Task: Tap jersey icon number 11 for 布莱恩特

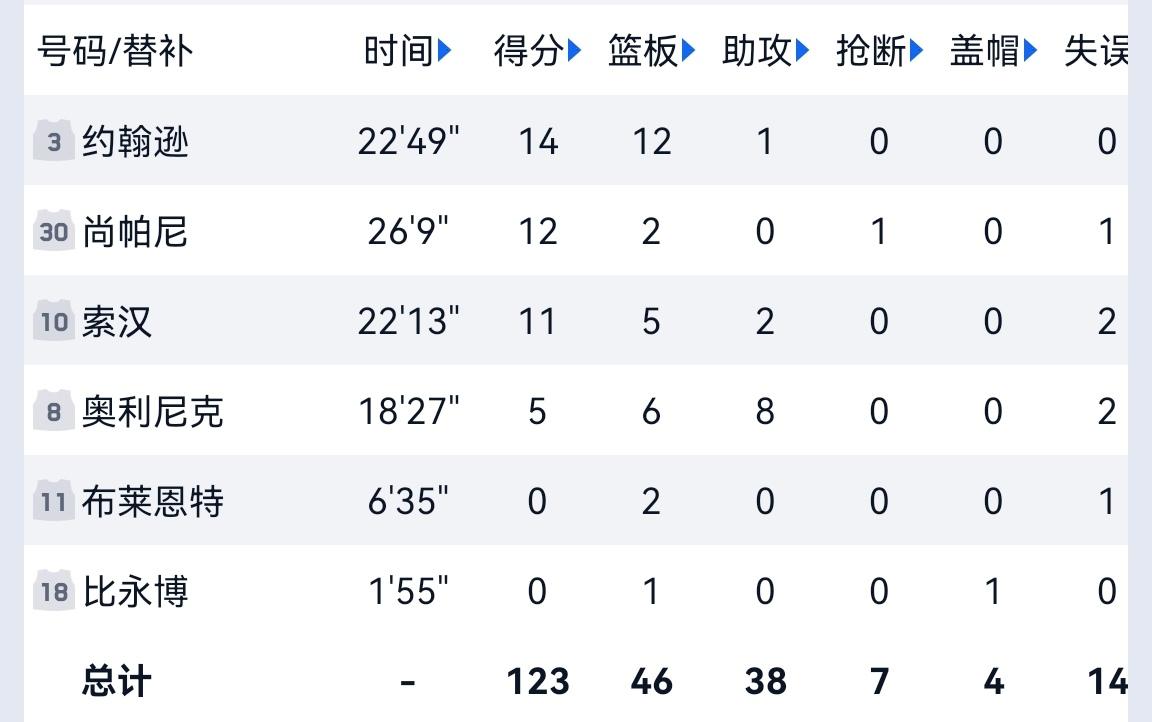Action: (x=54, y=501)
